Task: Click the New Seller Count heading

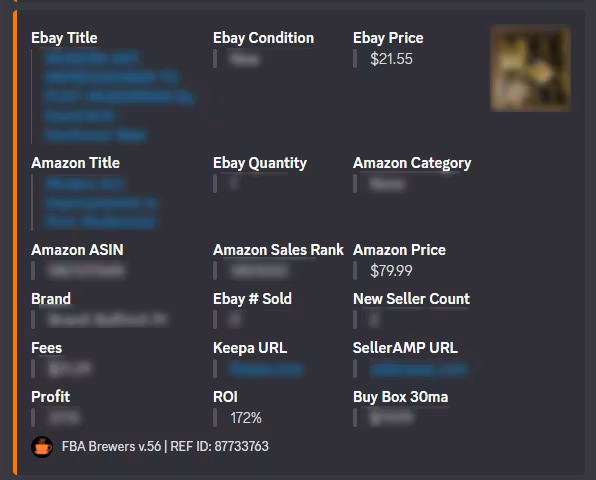Action: click(411, 299)
